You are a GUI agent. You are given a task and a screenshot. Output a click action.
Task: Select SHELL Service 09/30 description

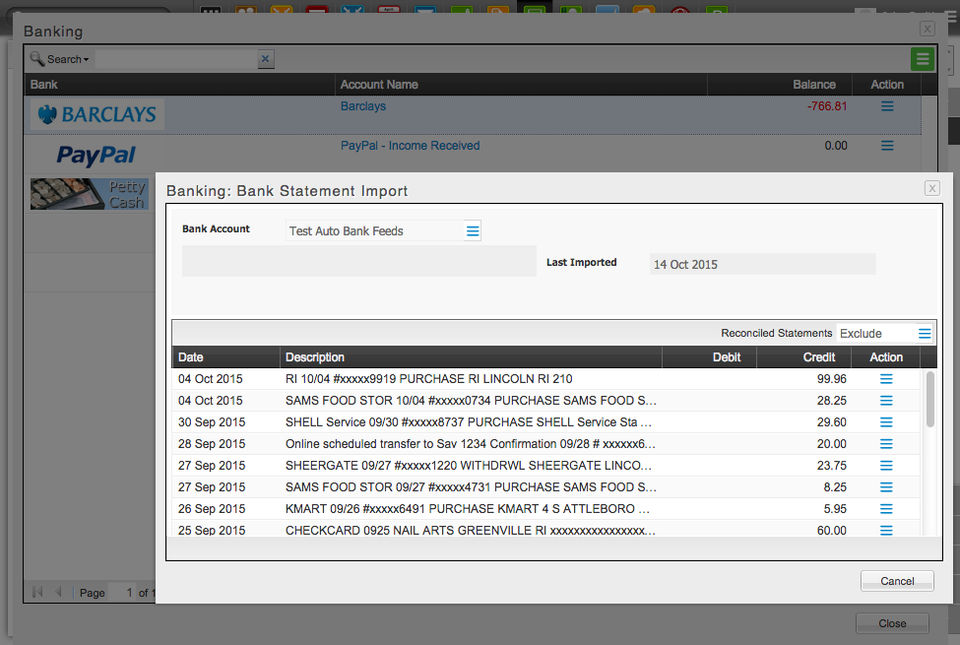pos(468,422)
